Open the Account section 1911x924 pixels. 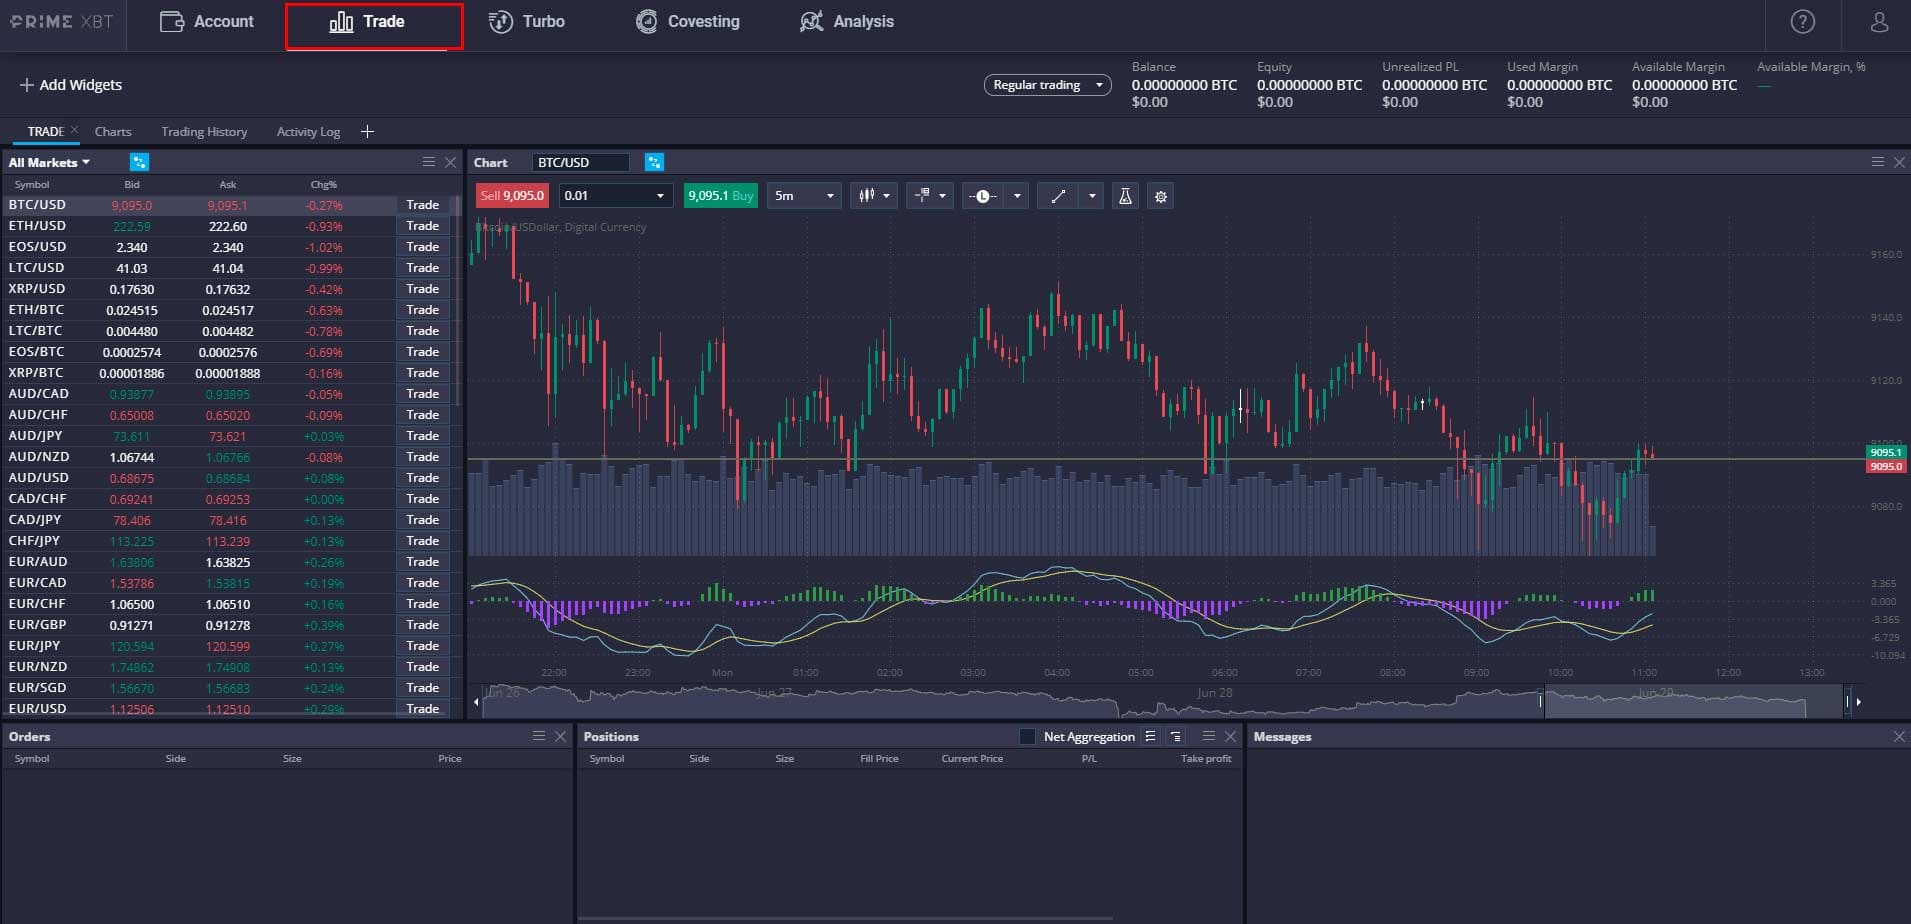click(x=207, y=22)
